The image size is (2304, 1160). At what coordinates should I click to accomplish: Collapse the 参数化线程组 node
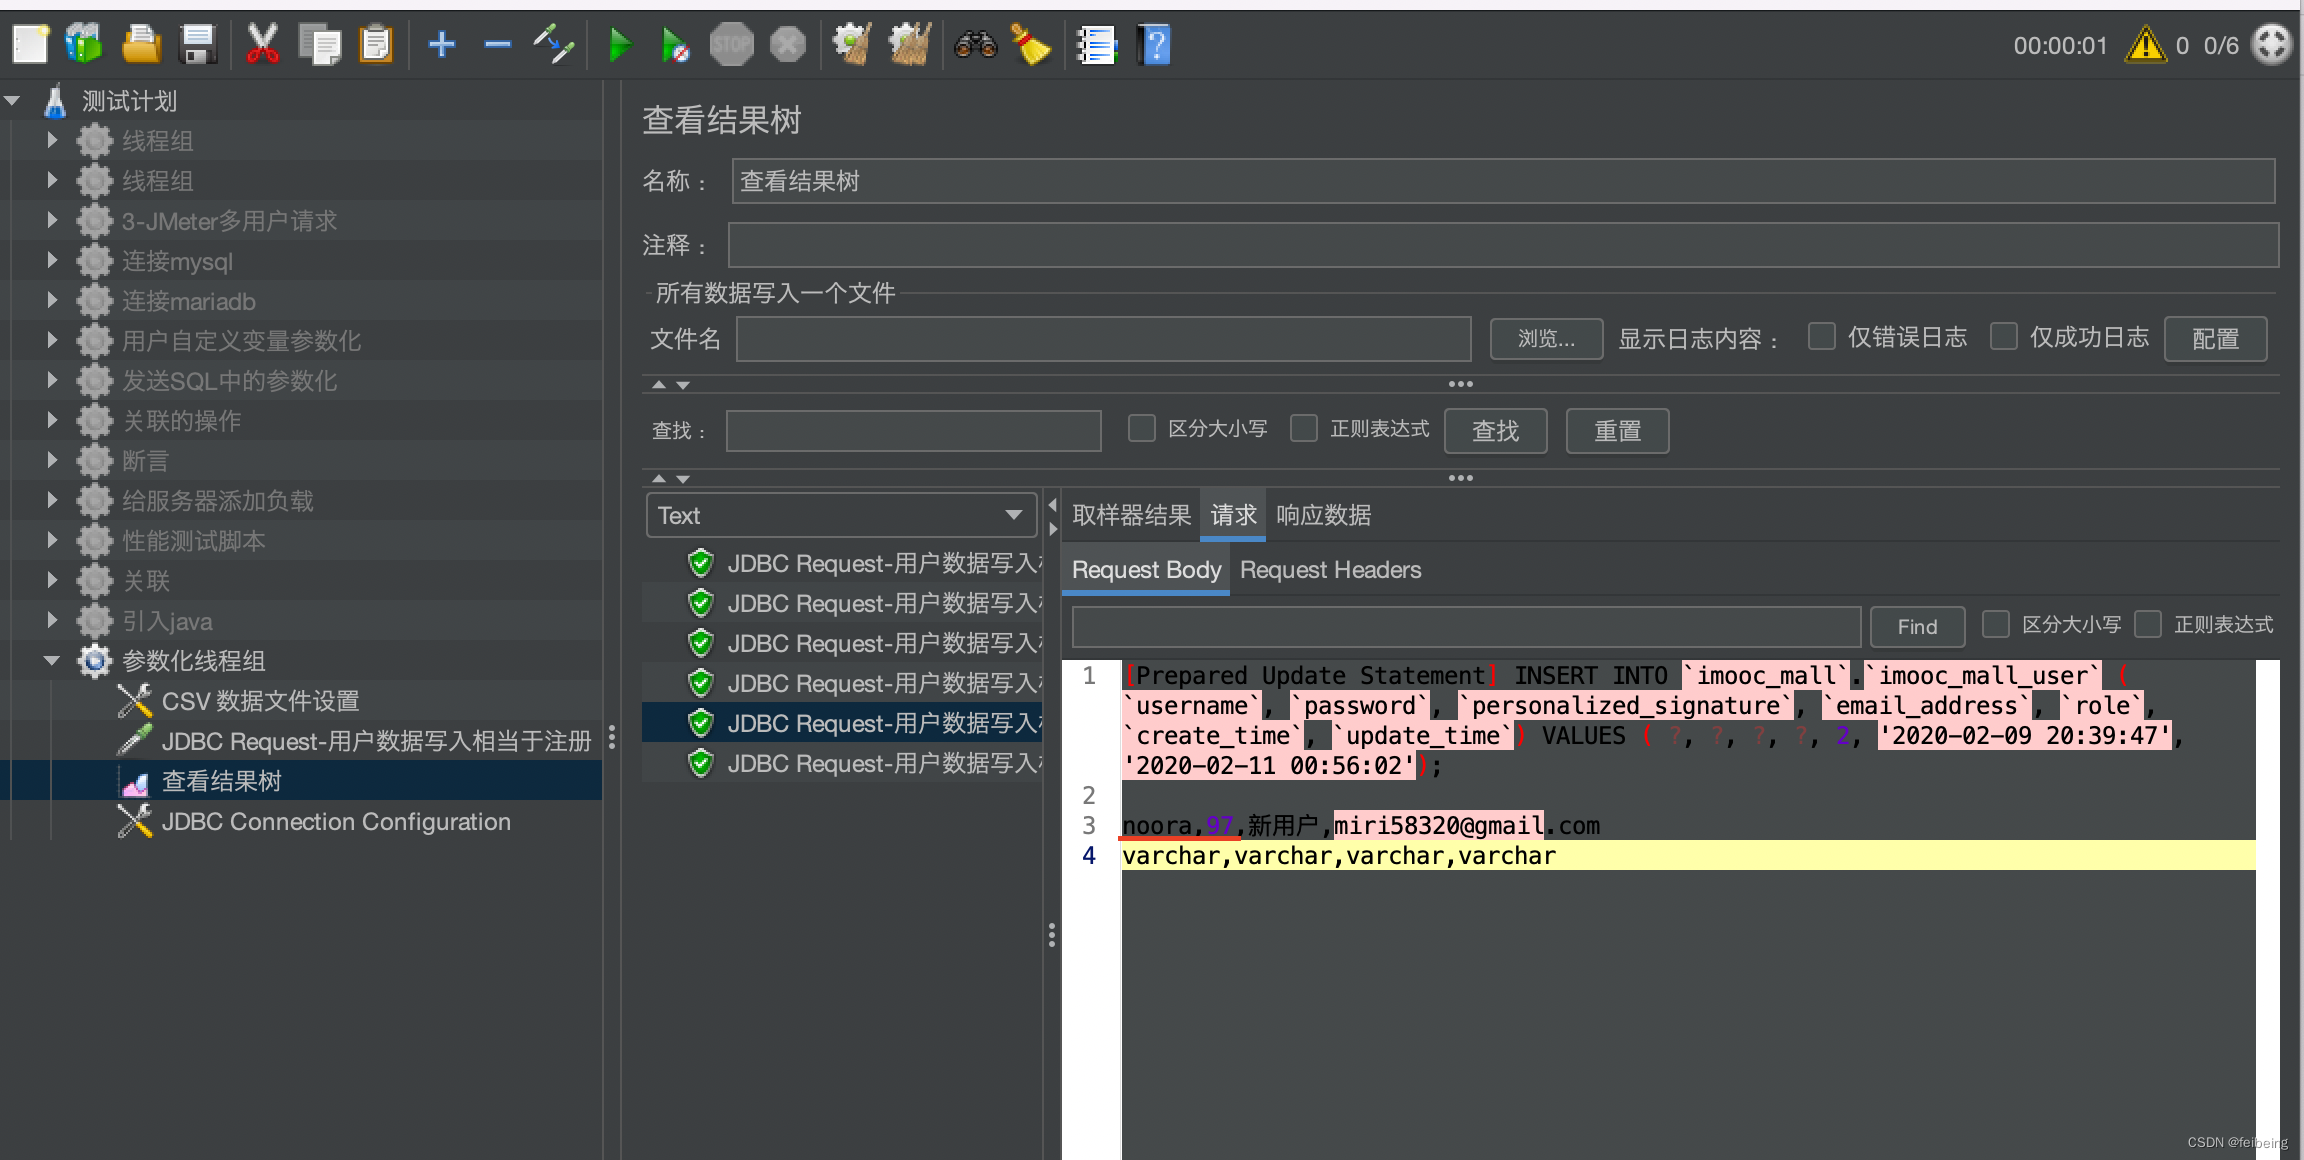click(x=52, y=660)
